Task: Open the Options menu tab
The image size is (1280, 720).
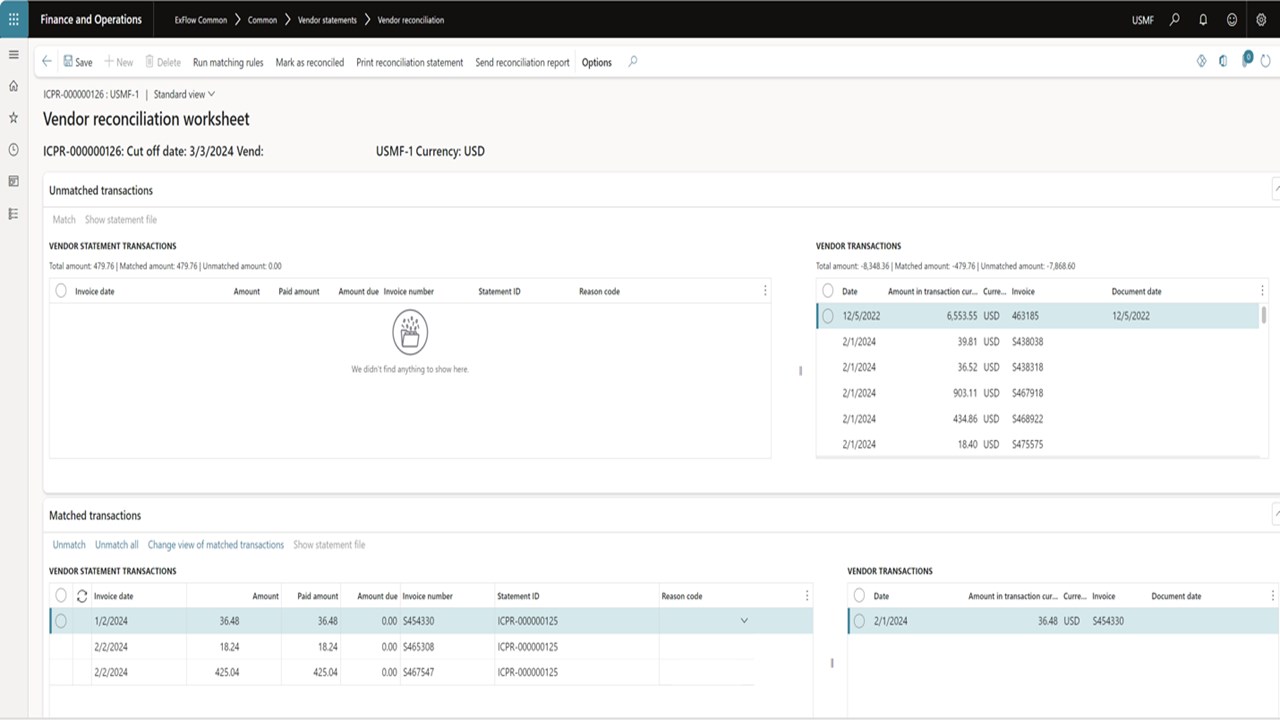Action: pos(596,62)
